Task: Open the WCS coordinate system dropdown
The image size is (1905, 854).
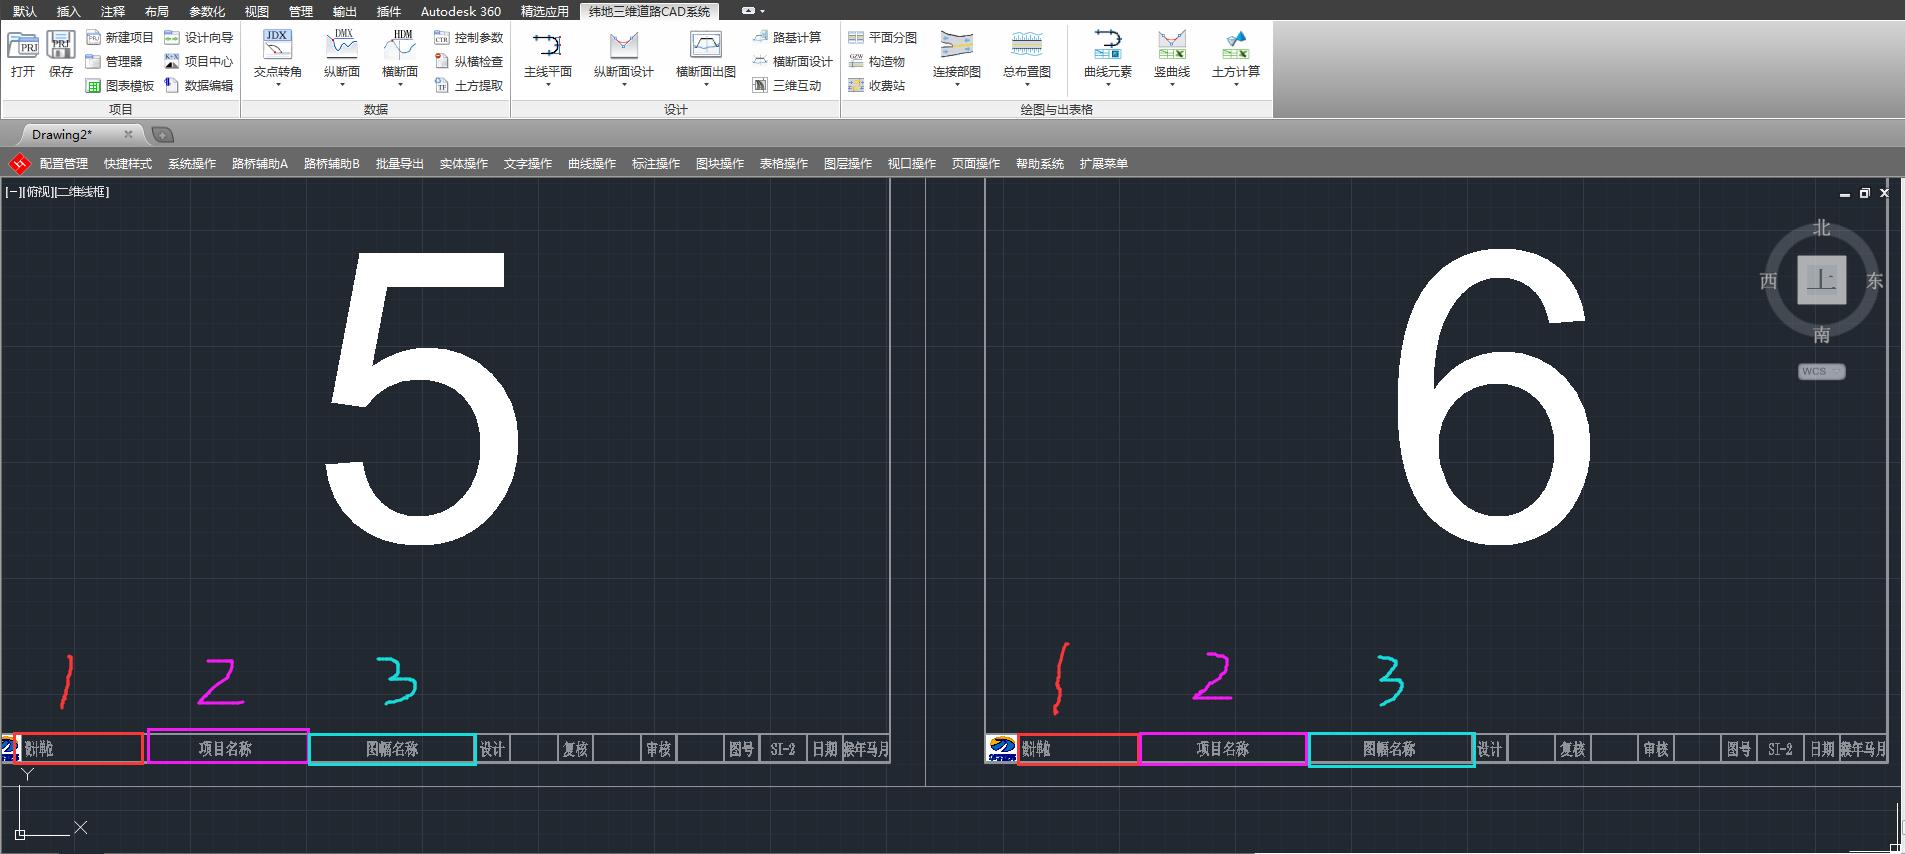Action: click(x=1821, y=371)
